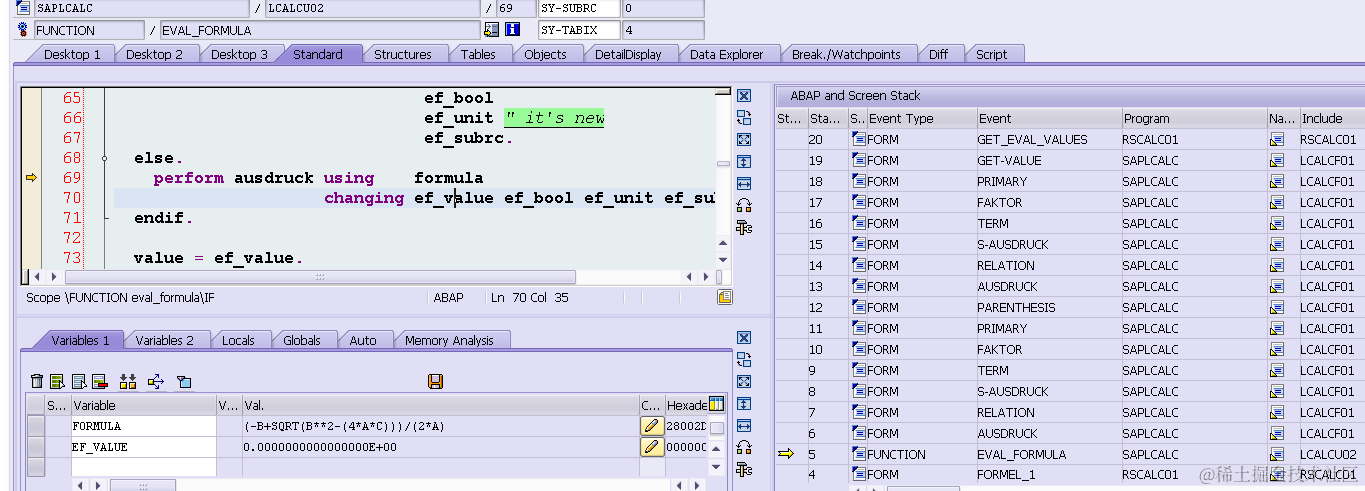This screenshot has width=1365, height=491.
Task: Click the FORM icon in the stack level 19 row
Action: 858,161
